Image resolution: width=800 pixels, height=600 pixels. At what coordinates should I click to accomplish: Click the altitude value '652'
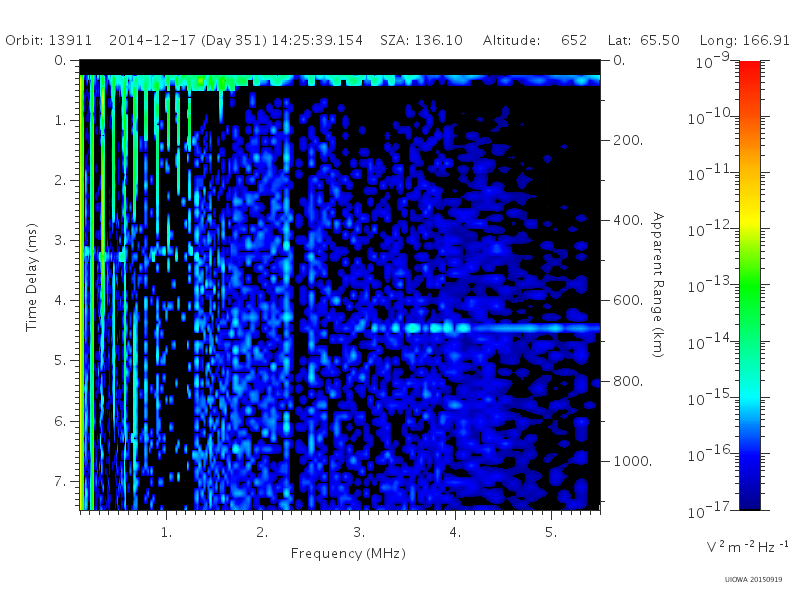pyautogui.click(x=574, y=40)
